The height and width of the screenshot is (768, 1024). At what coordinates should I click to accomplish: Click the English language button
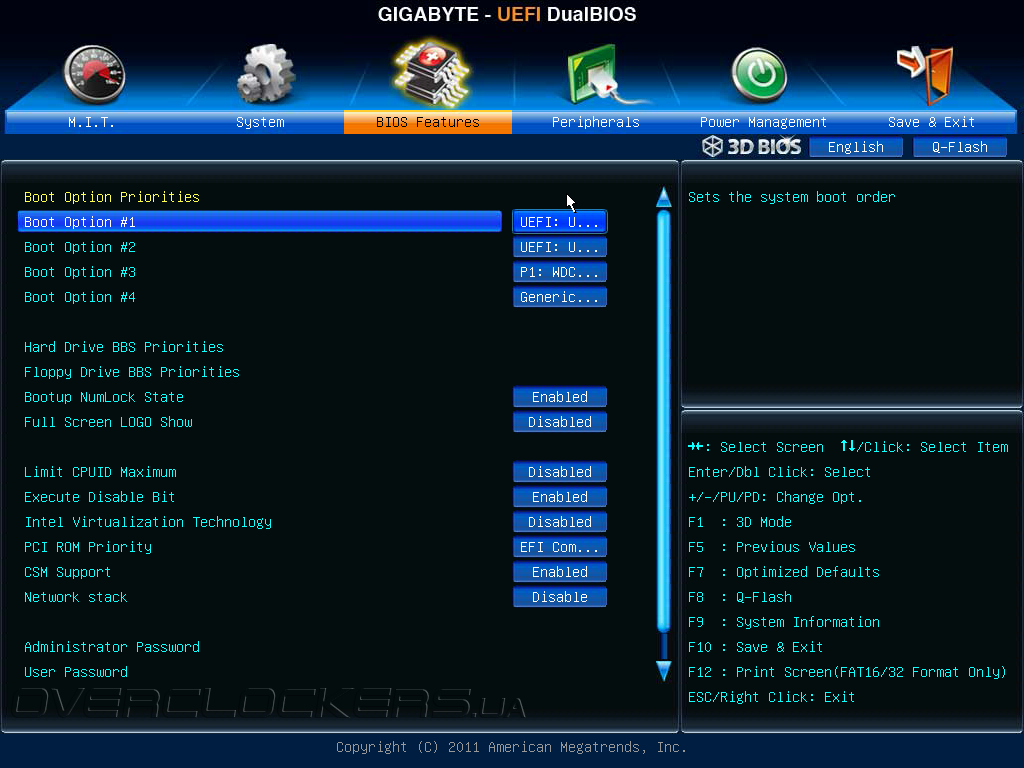(856, 147)
